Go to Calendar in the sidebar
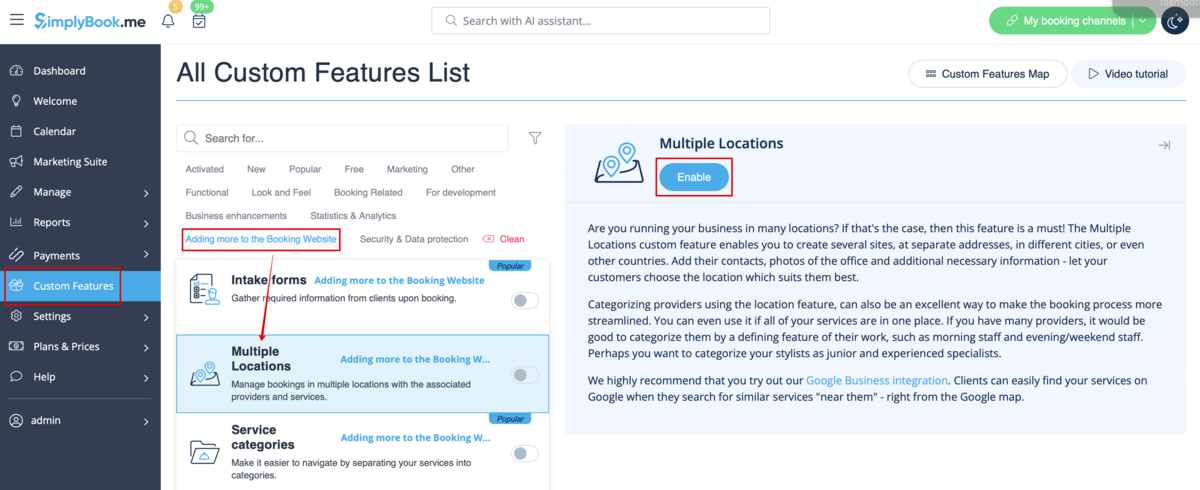This screenshot has width=1200, height=490. 54,131
